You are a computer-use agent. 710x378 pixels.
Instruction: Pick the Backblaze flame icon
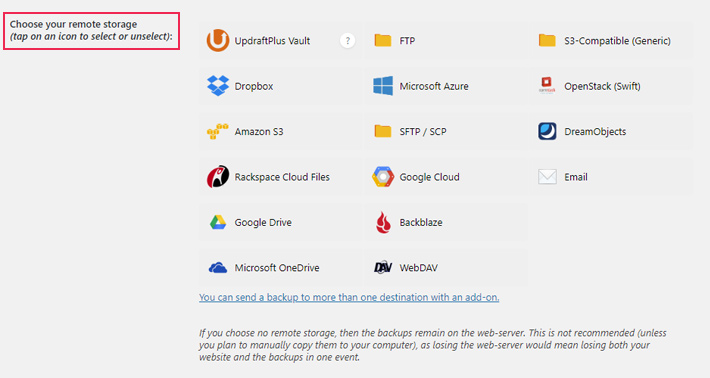coord(383,222)
